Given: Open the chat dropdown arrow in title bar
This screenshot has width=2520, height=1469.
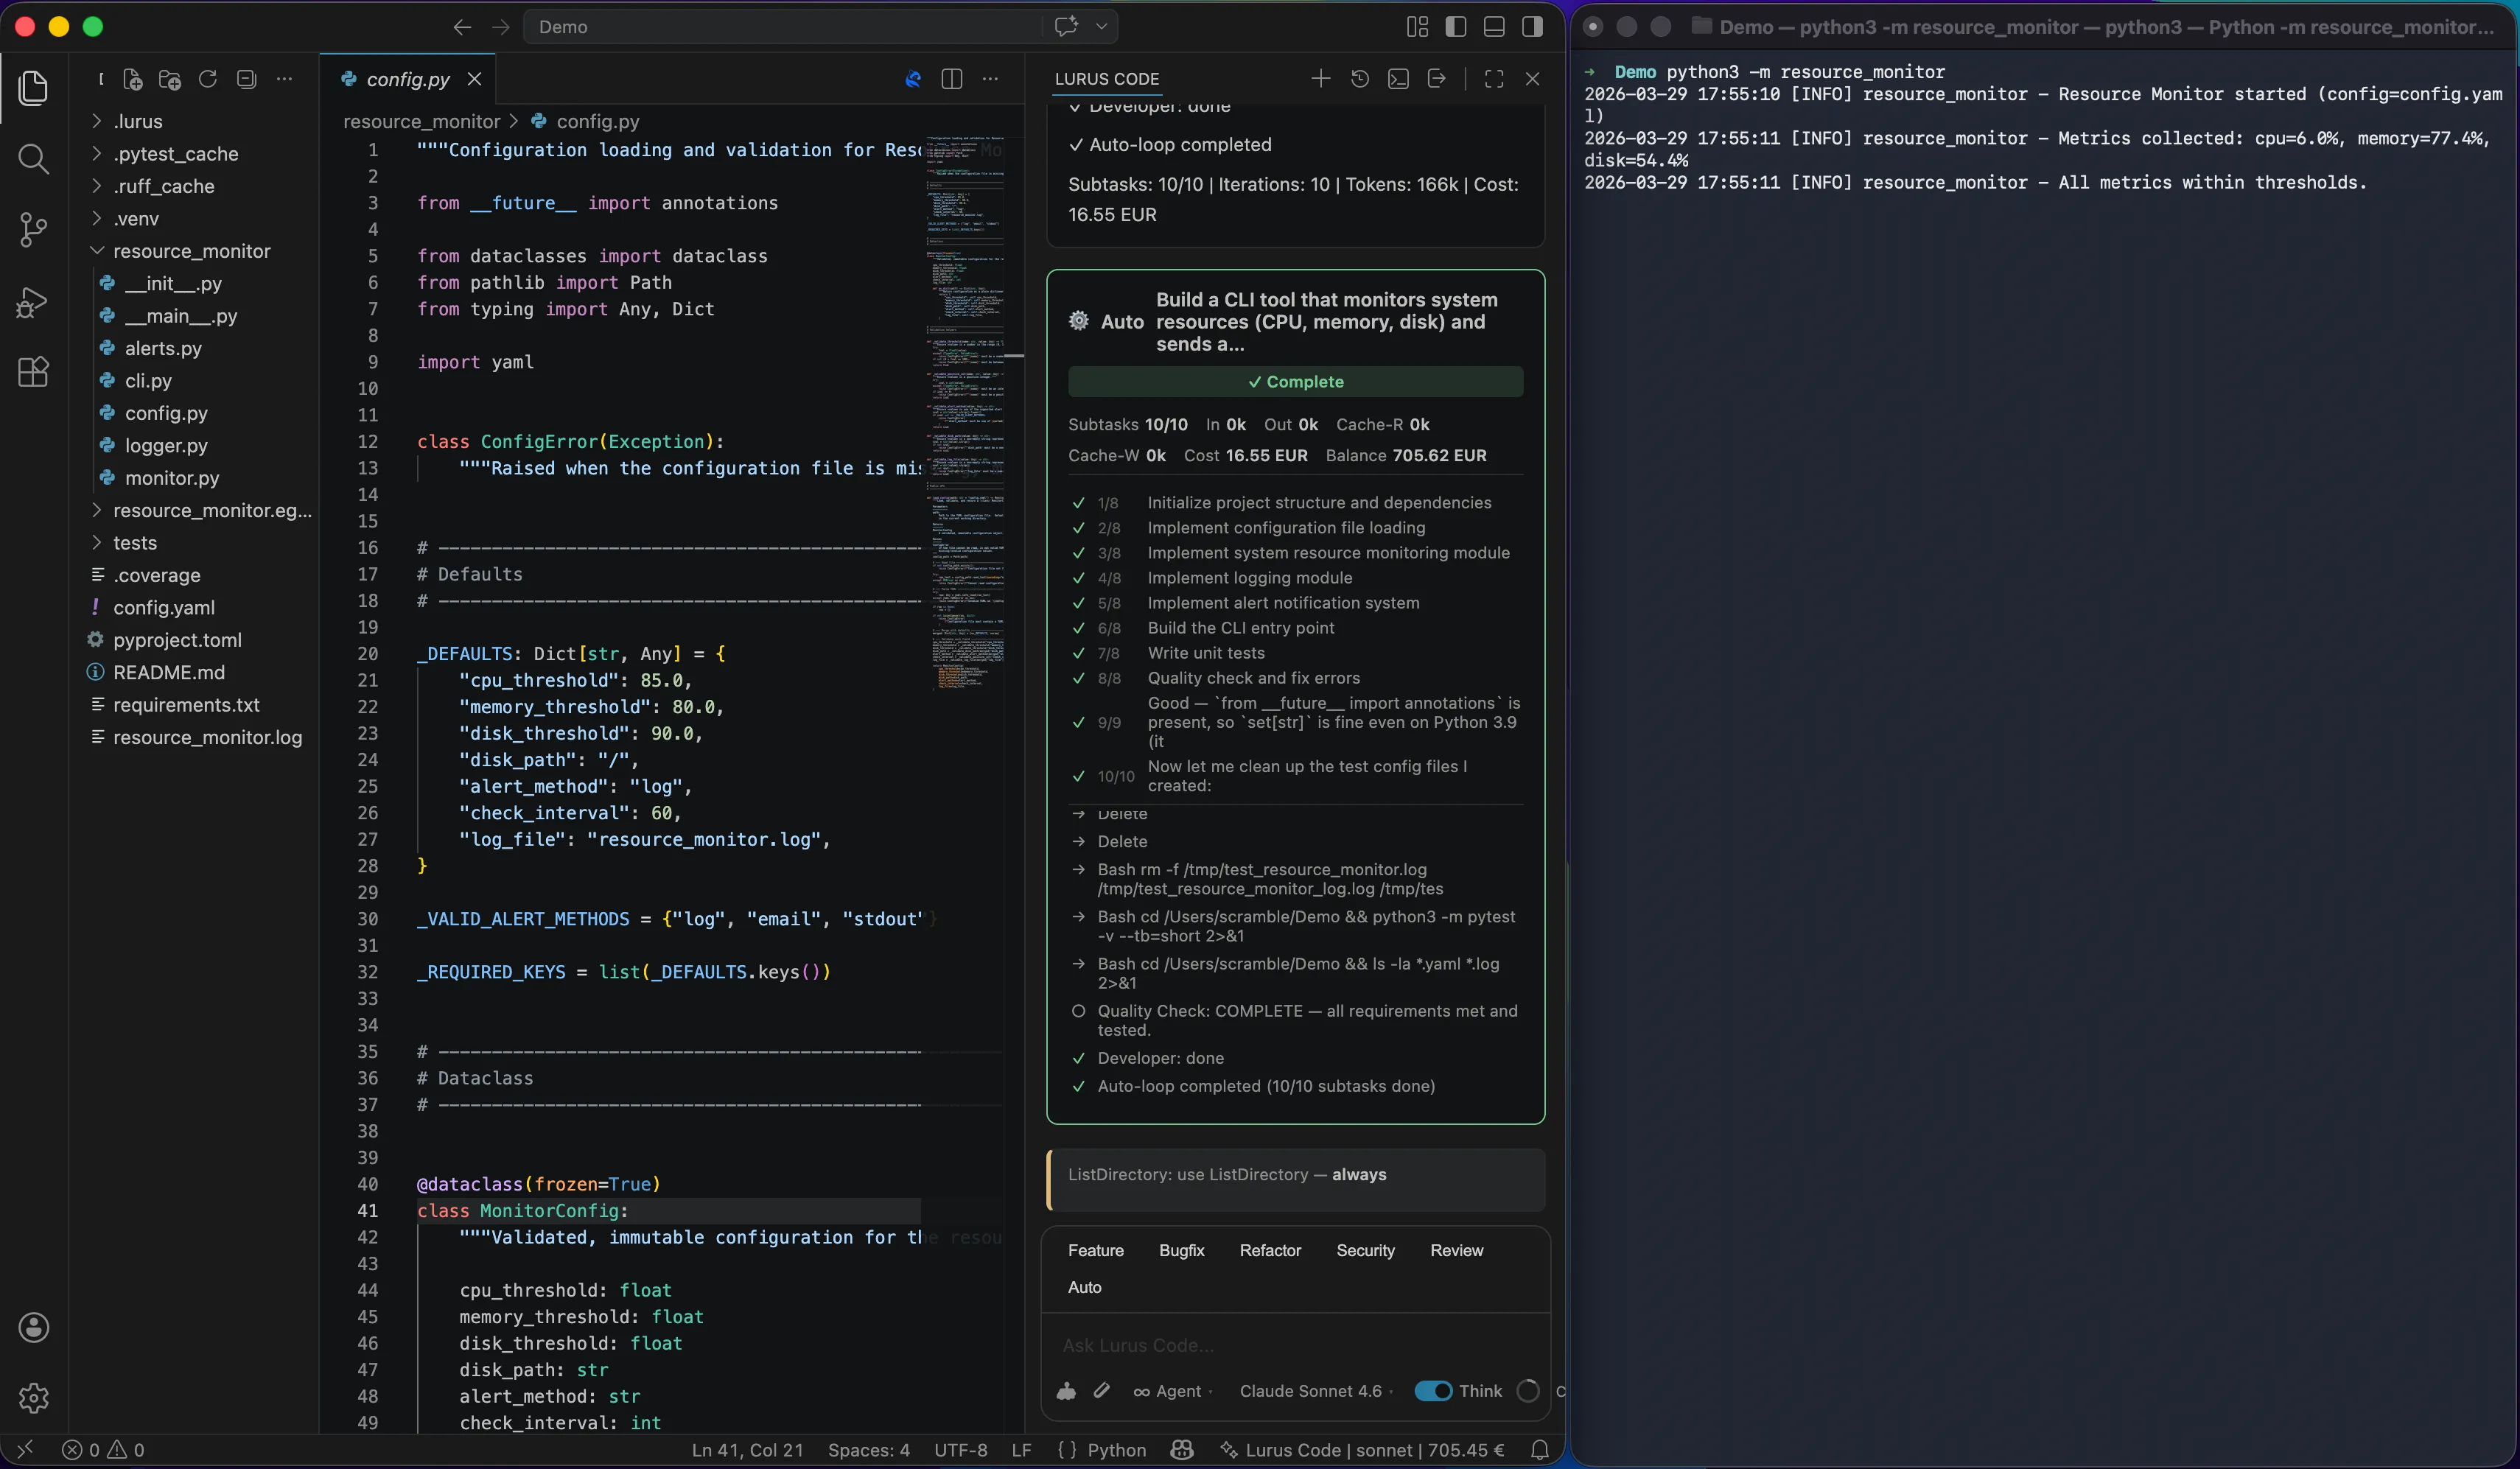Looking at the screenshot, I should tap(1101, 26).
